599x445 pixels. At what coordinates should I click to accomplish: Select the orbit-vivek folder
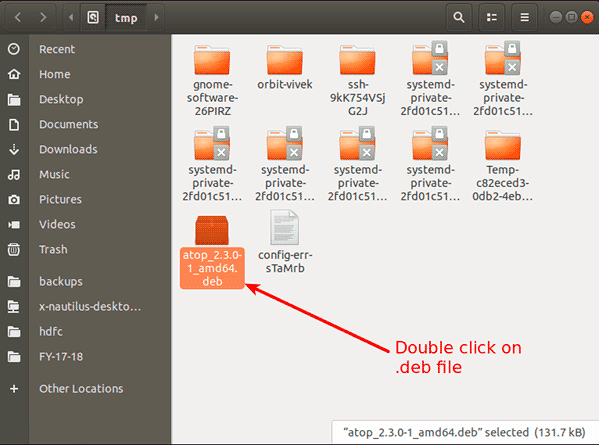pos(285,68)
